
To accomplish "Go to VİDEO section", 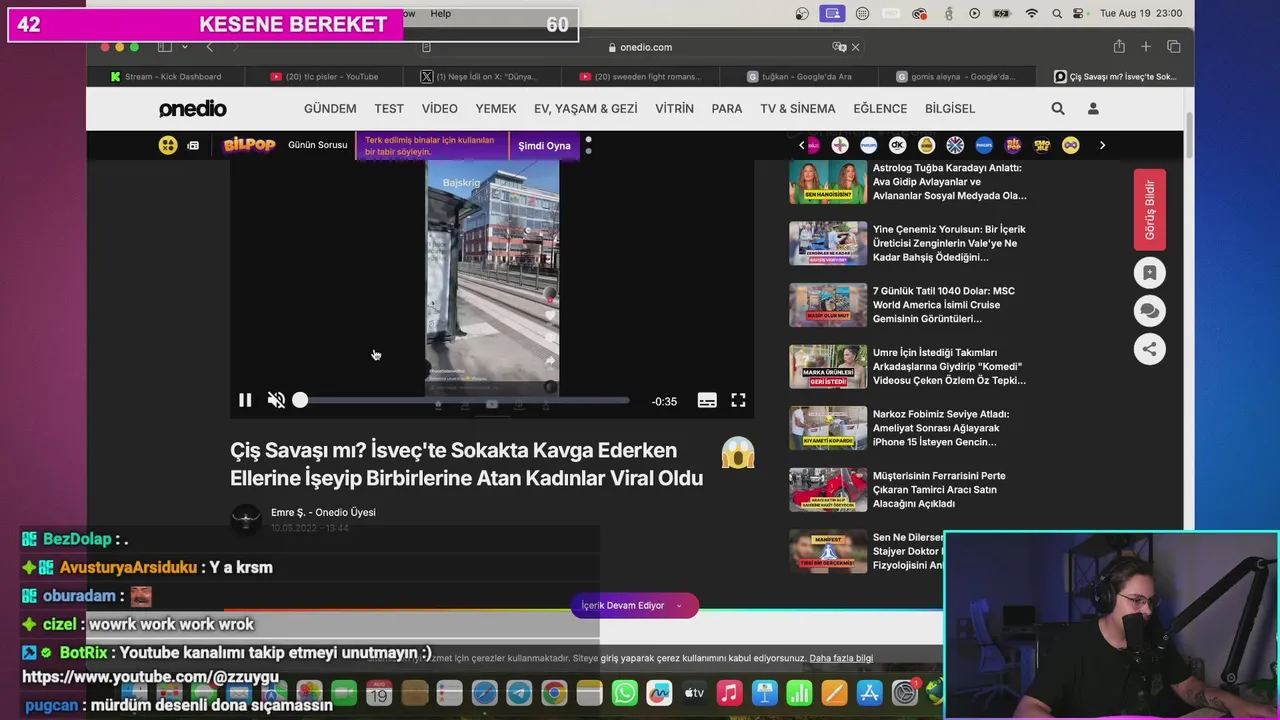I will 439,109.
